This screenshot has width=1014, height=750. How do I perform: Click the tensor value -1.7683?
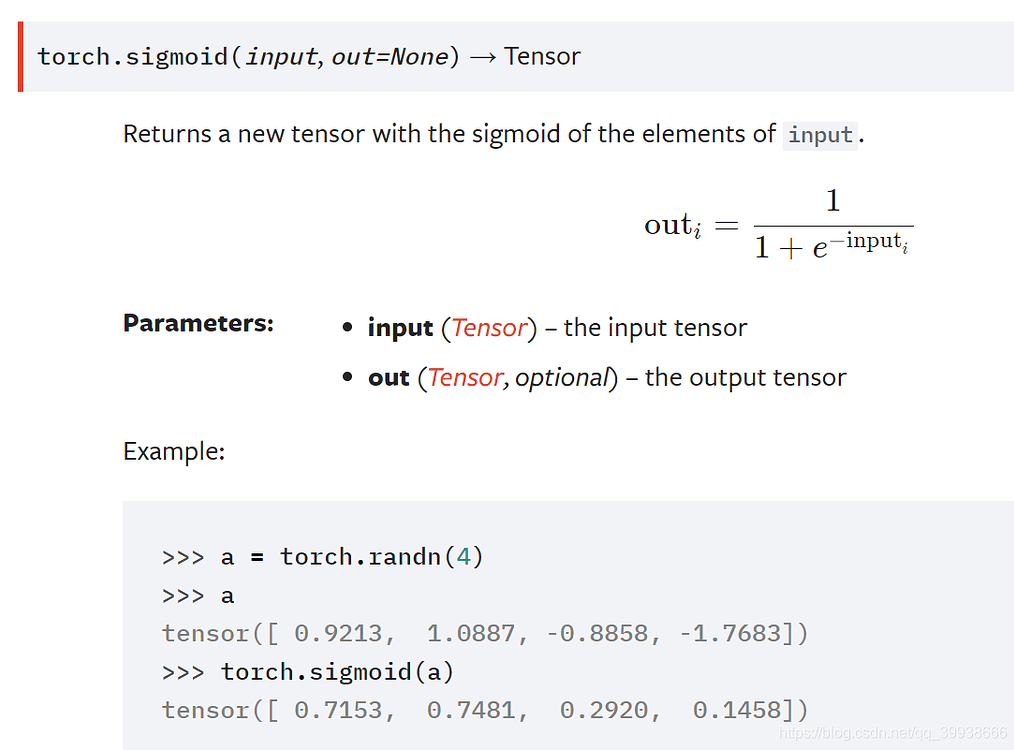[x=729, y=634]
